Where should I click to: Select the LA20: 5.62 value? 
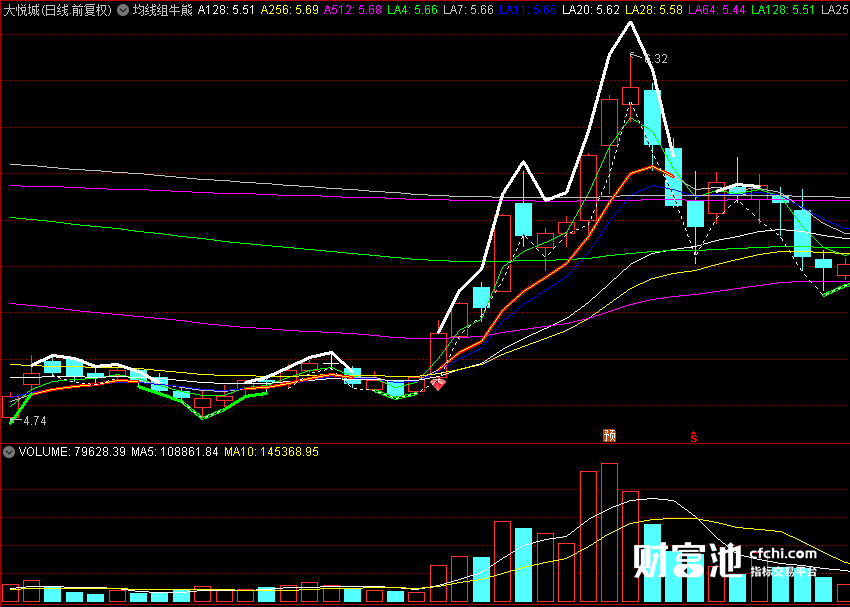tap(591, 10)
